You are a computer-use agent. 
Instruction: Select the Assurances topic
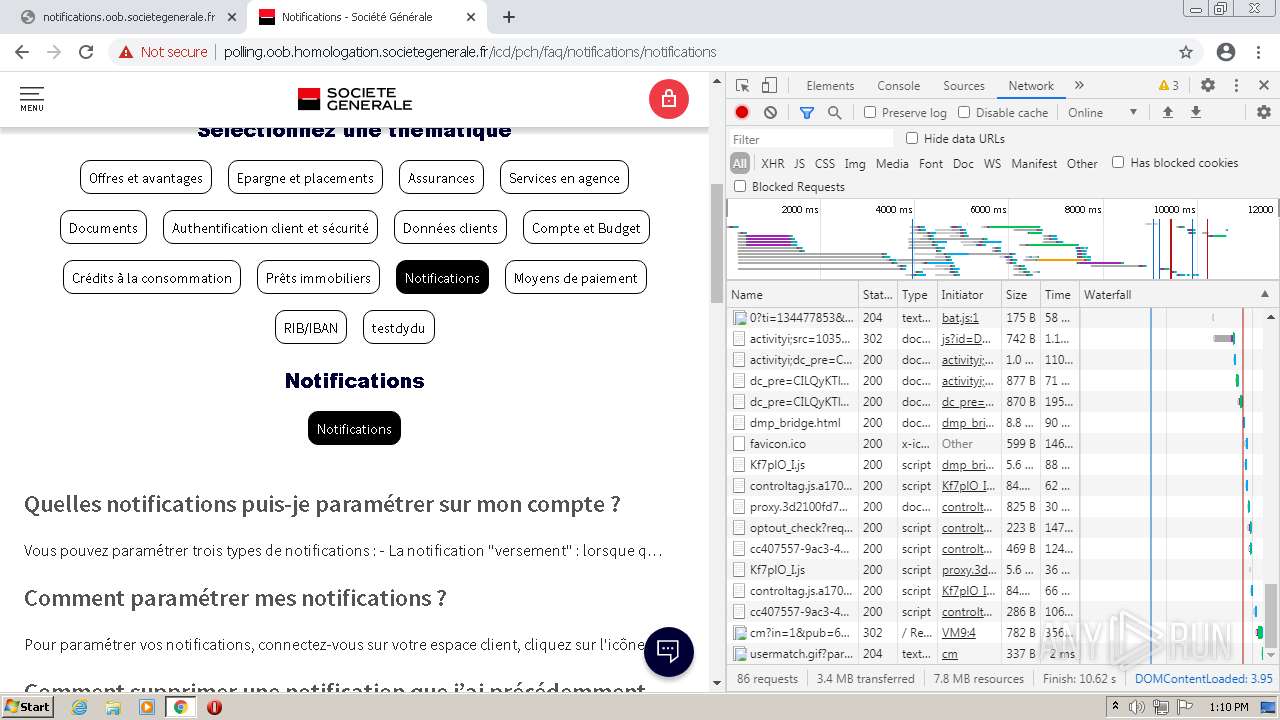pyautogui.click(x=441, y=178)
